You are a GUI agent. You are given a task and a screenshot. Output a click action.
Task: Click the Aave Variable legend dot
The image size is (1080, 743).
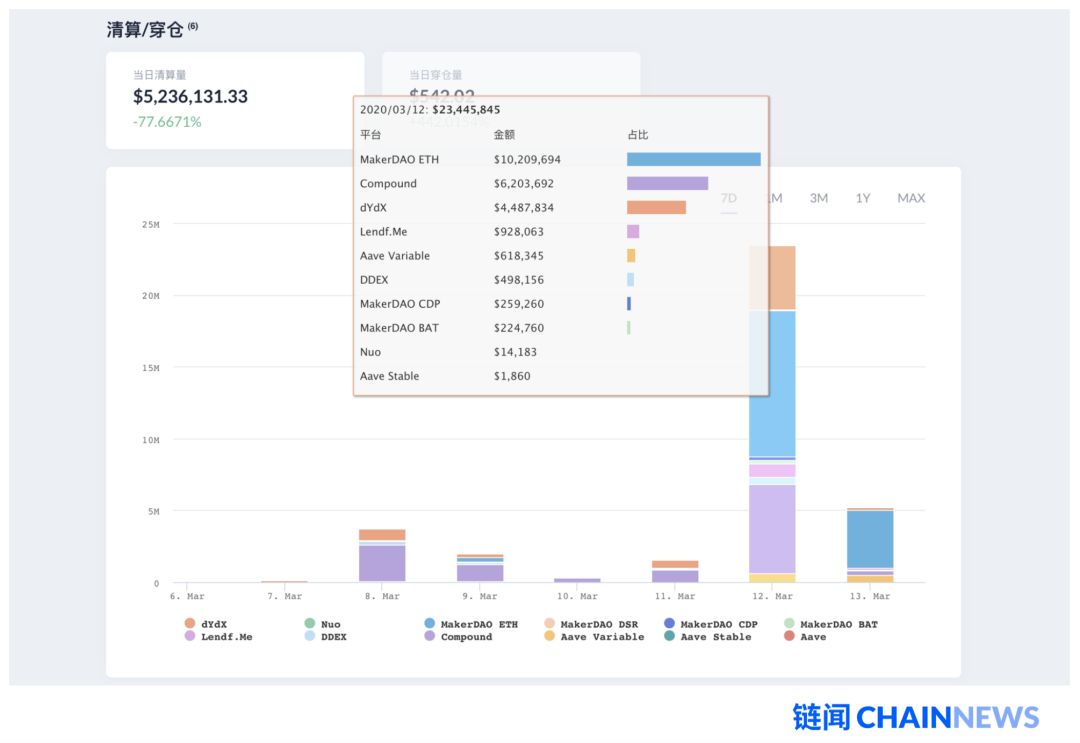[x=550, y=636]
